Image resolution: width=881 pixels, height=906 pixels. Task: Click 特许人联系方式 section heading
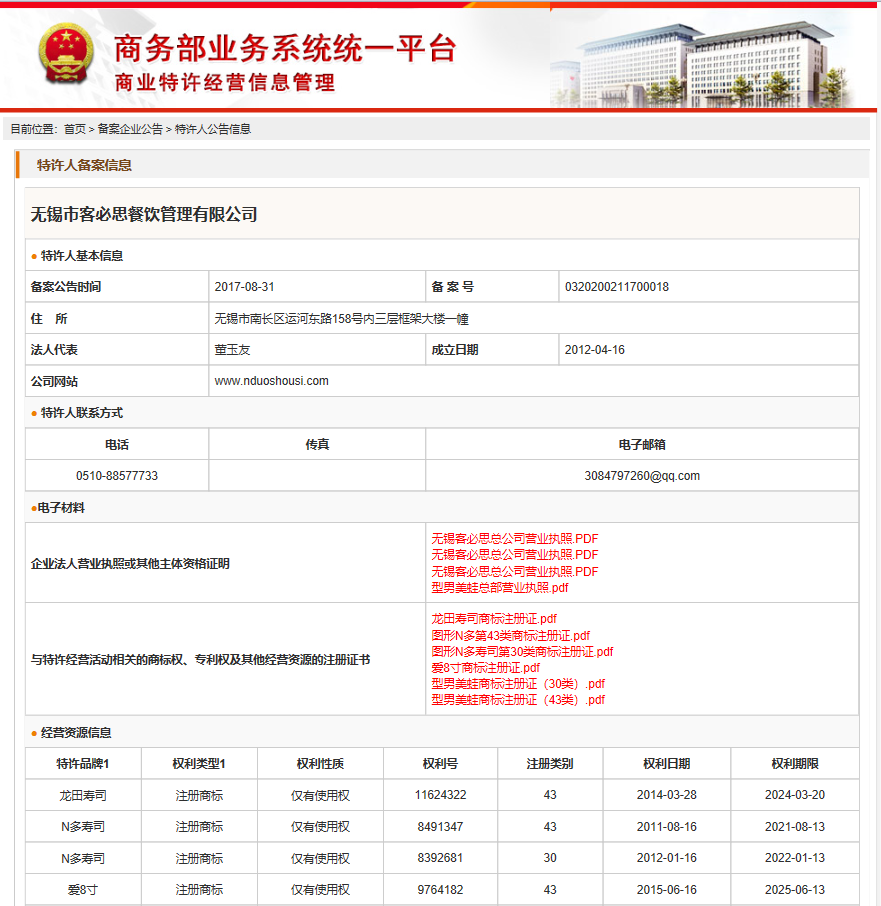click(x=81, y=413)
